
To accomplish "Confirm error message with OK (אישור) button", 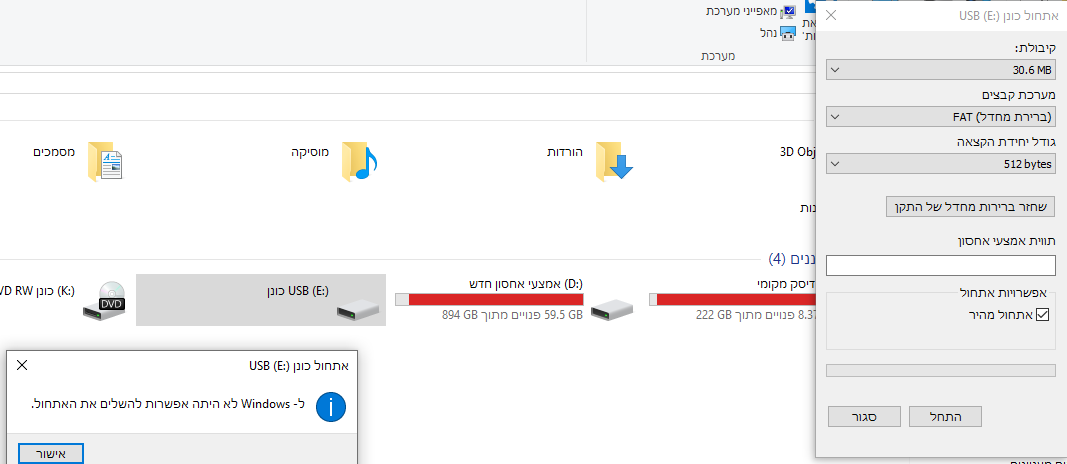I will click(x=51, y=454).
